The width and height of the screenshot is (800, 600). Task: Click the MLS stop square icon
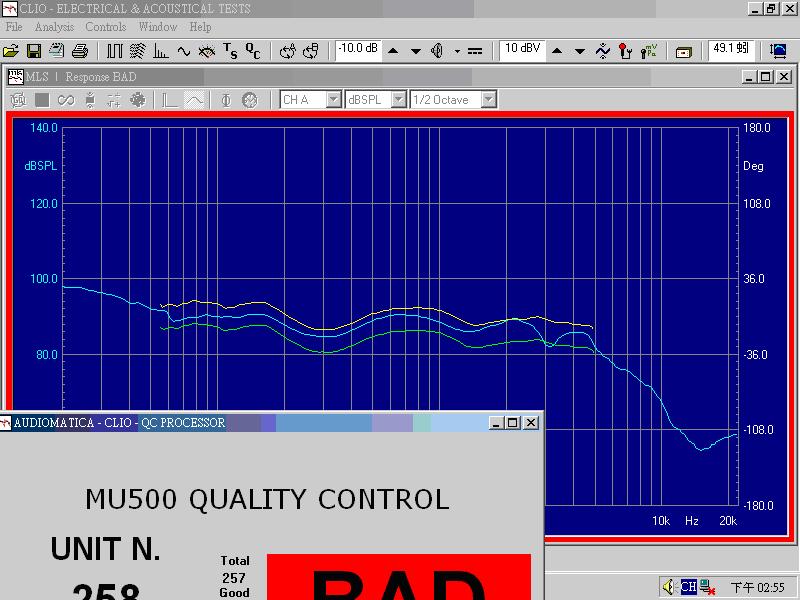point(42,100)
